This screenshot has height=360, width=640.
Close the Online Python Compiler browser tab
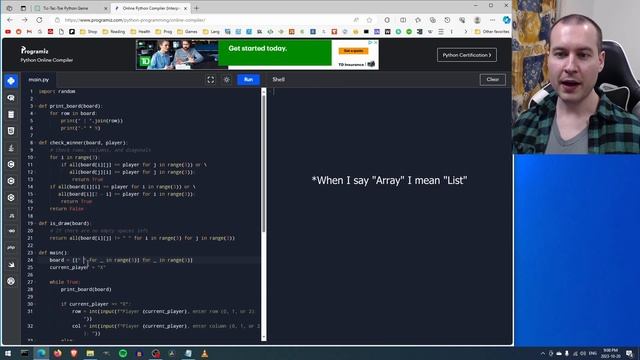point(185,8)
